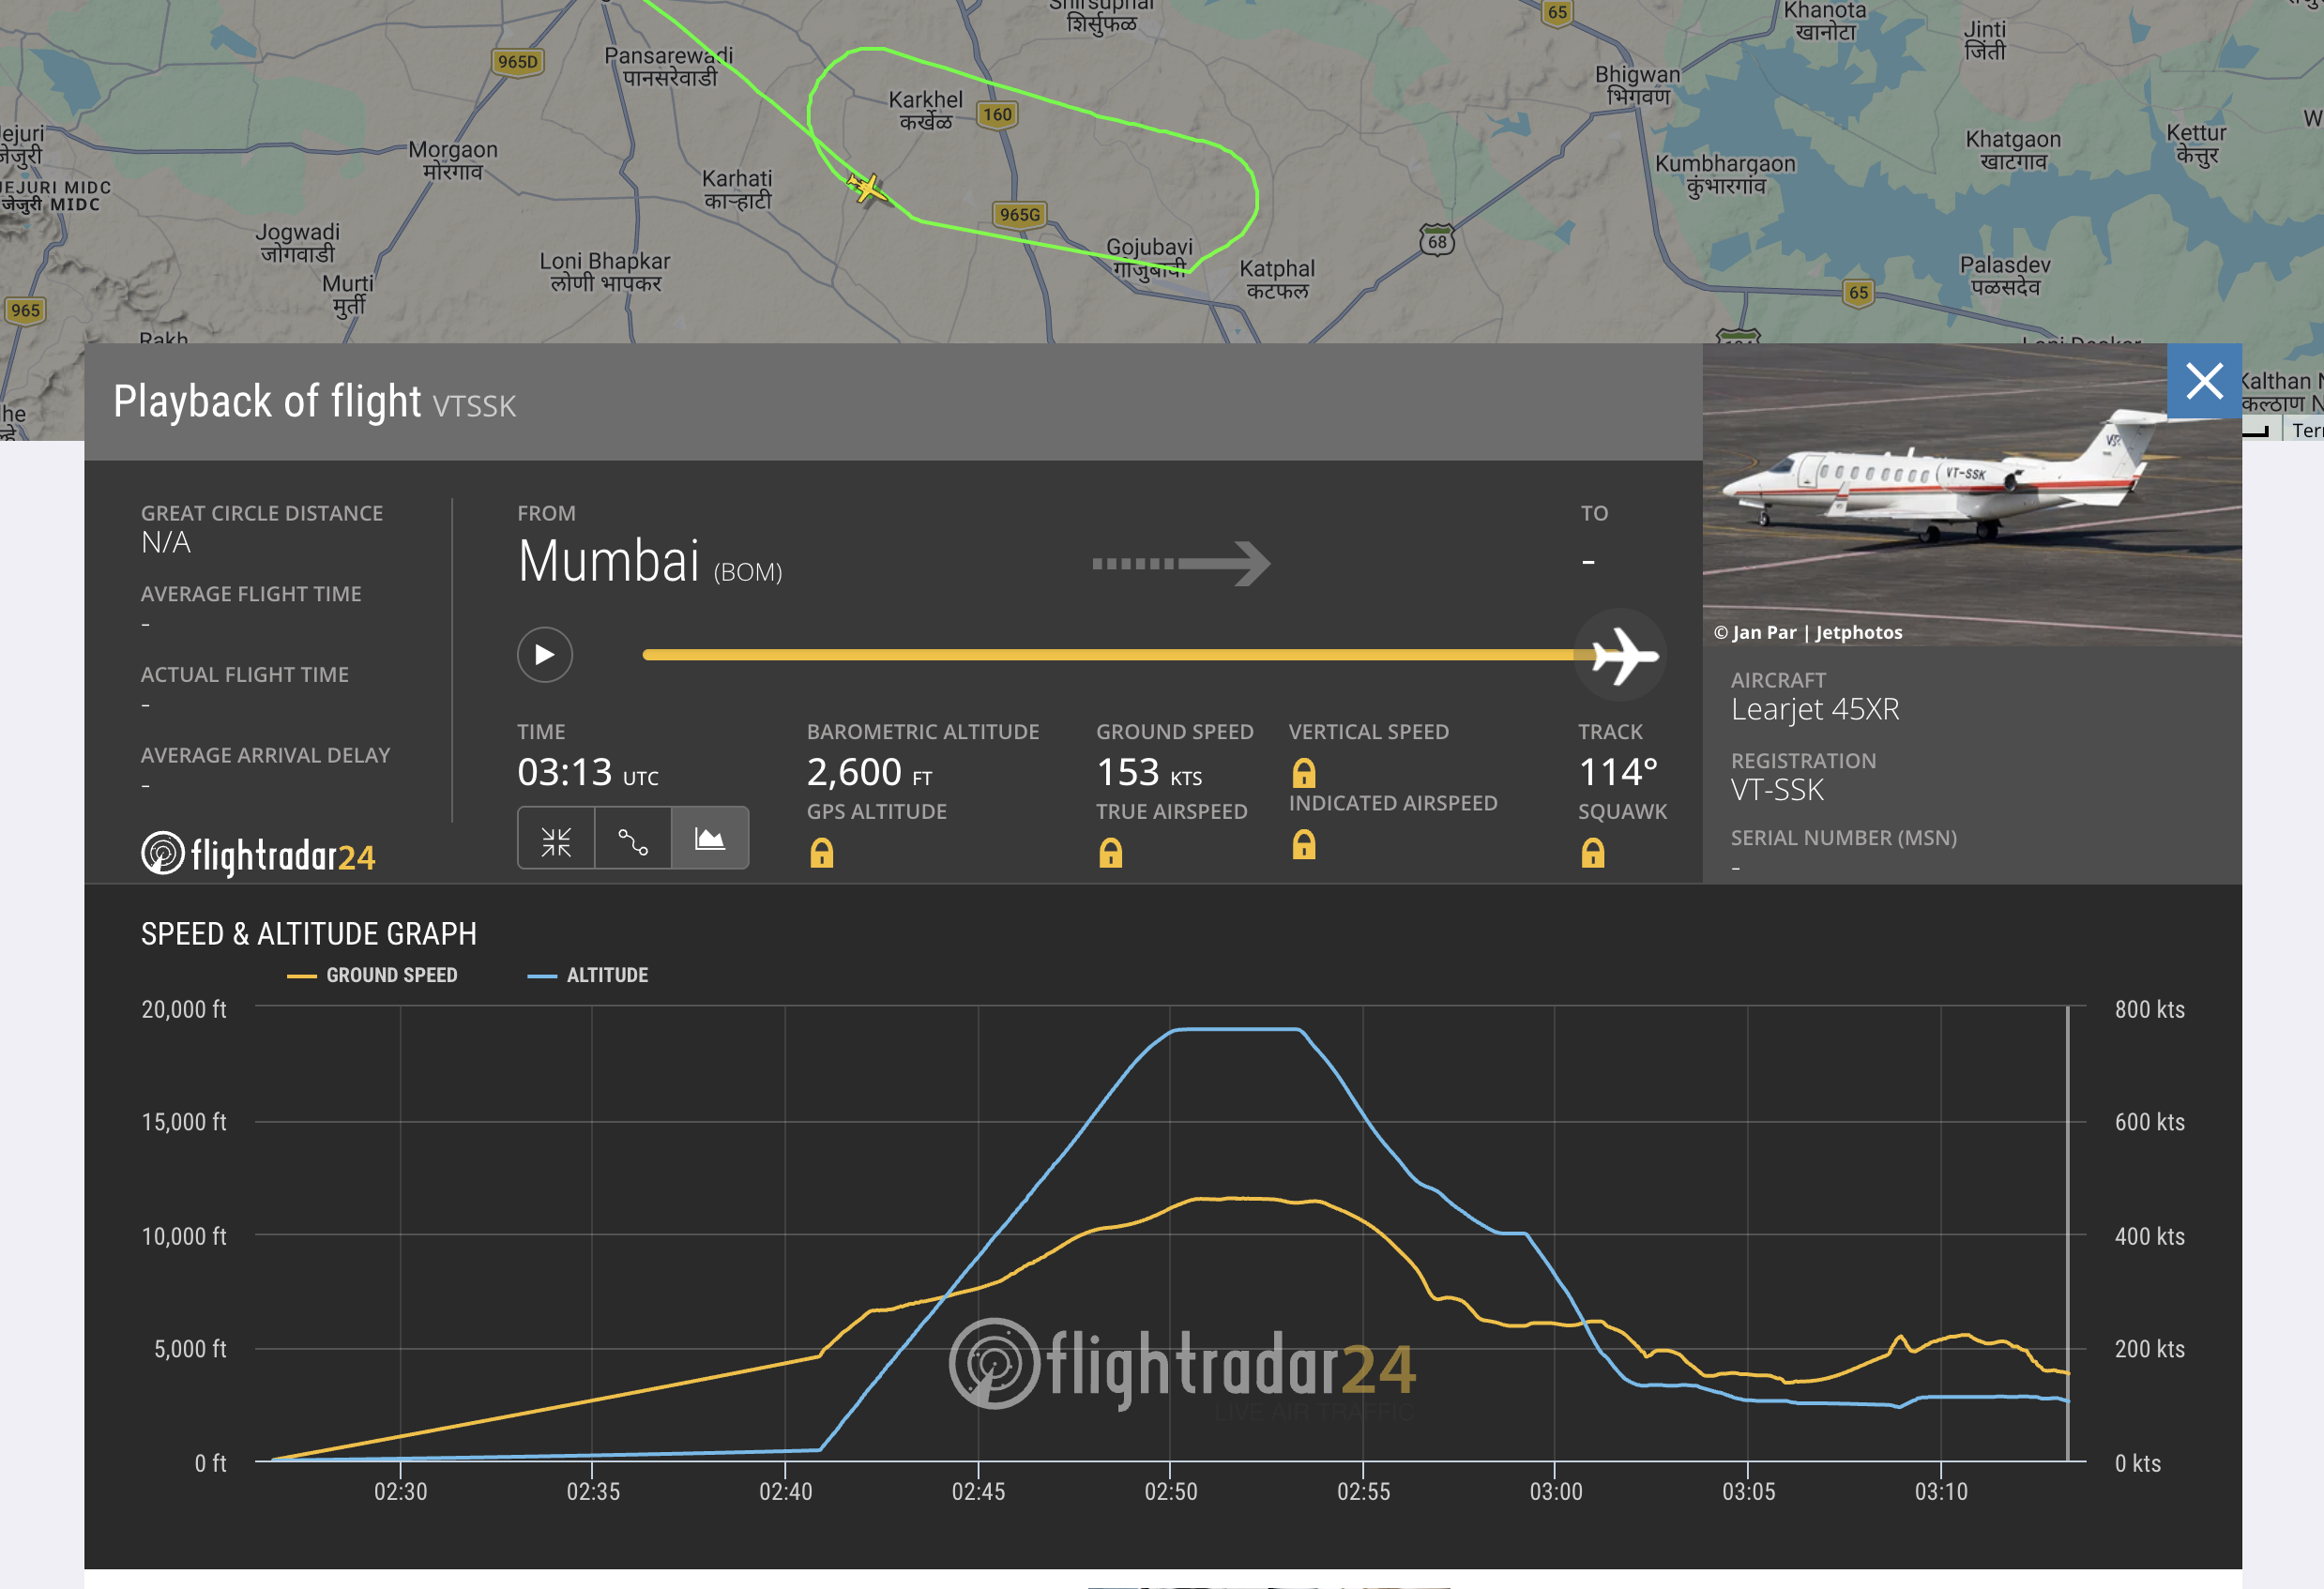Click the route 965G shield on the map
The image size is (2324, 1589).
point(1019,215)
